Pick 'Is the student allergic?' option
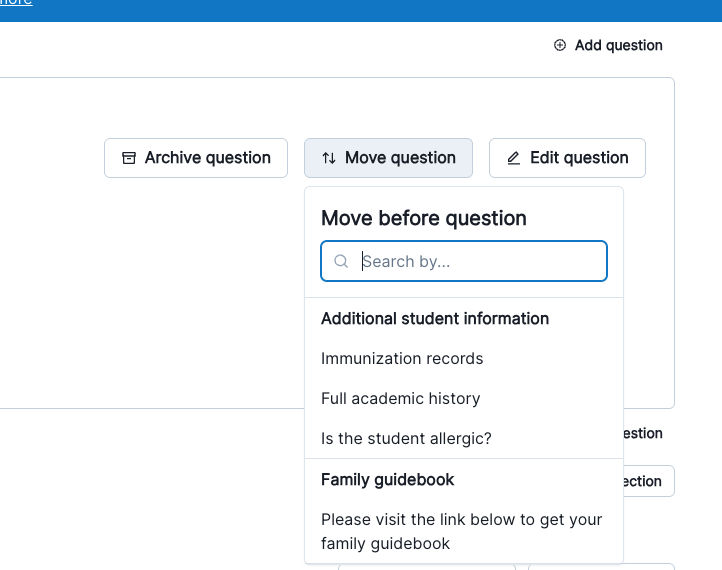Viewport: 722px width, 570px height. point(406,438)
